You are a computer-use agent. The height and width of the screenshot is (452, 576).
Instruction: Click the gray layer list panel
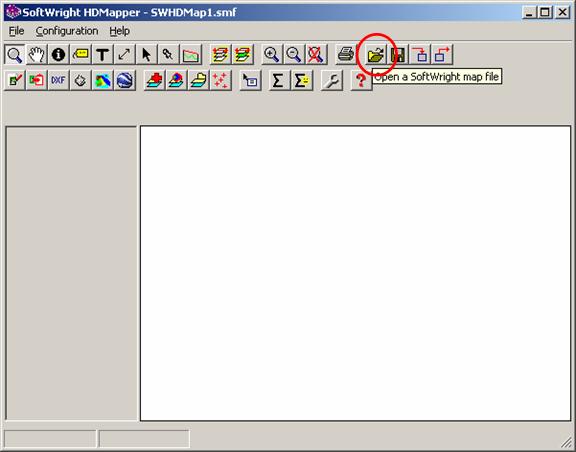tap(71, 273)
